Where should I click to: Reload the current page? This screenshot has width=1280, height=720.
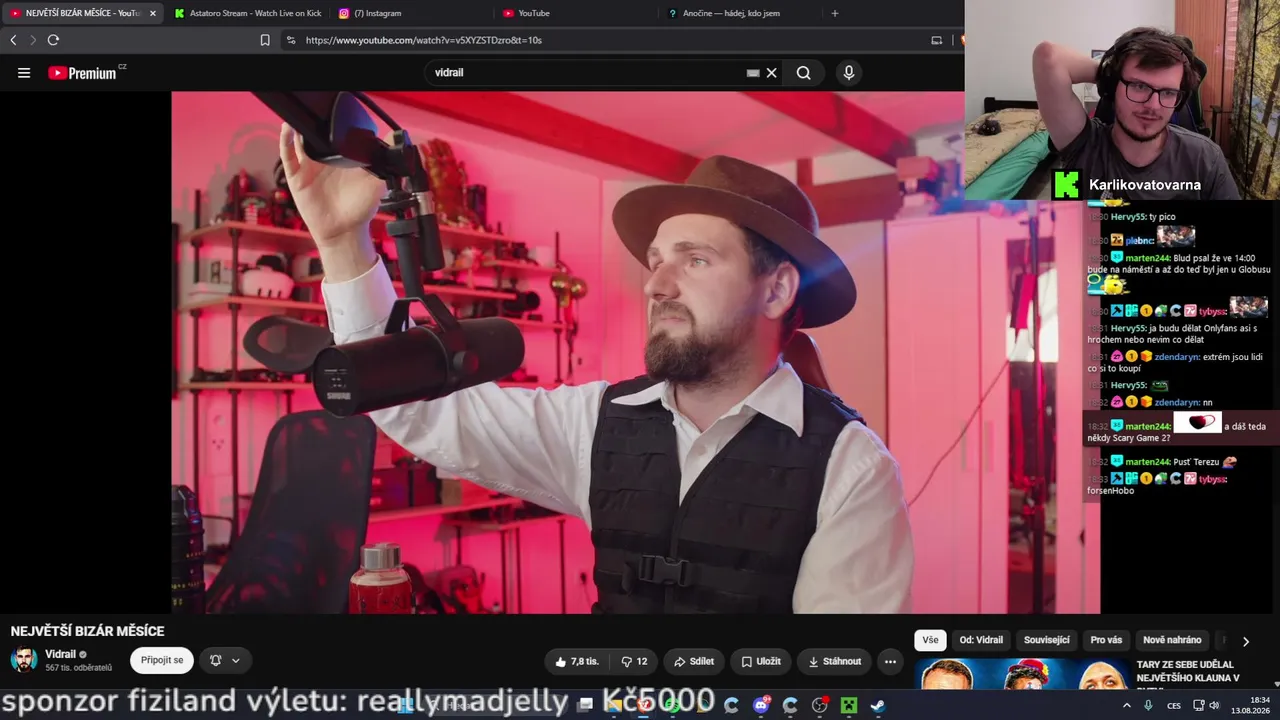click(53, 40)
